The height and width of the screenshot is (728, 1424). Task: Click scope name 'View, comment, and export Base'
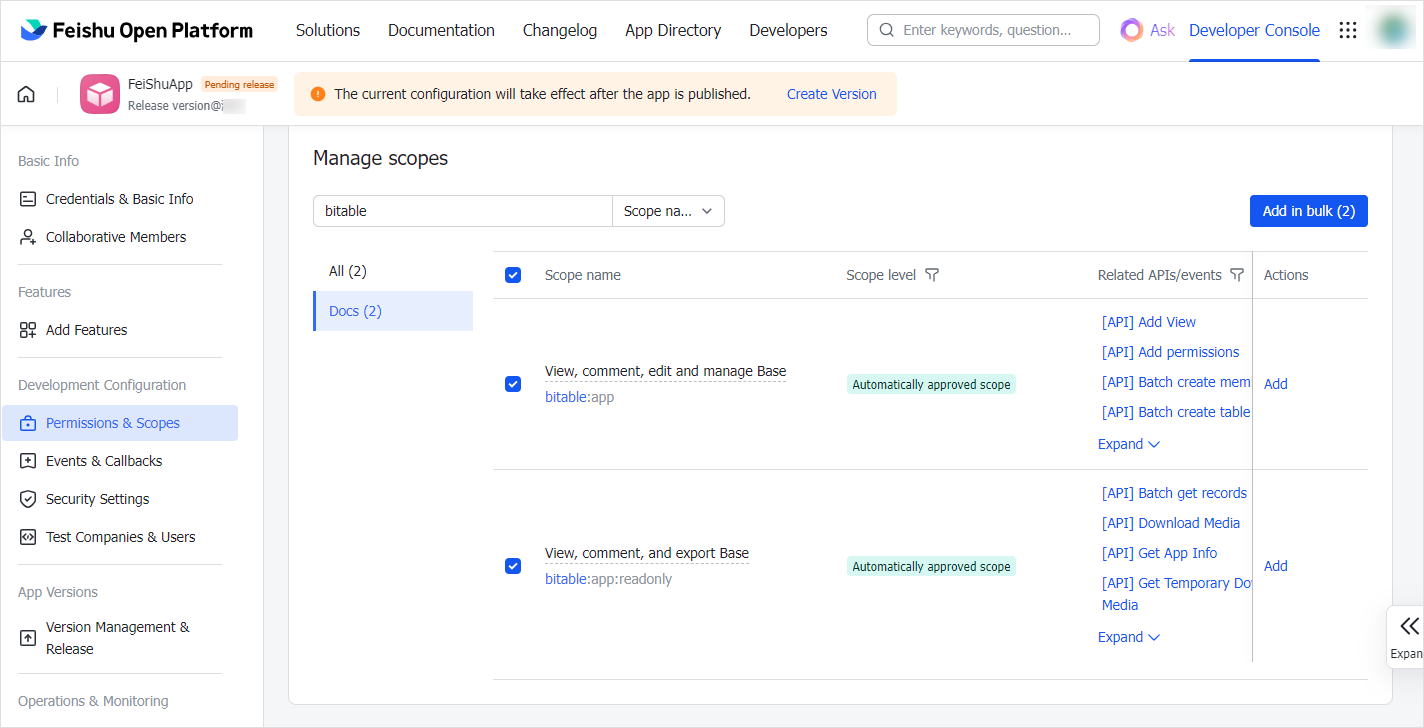647,553
